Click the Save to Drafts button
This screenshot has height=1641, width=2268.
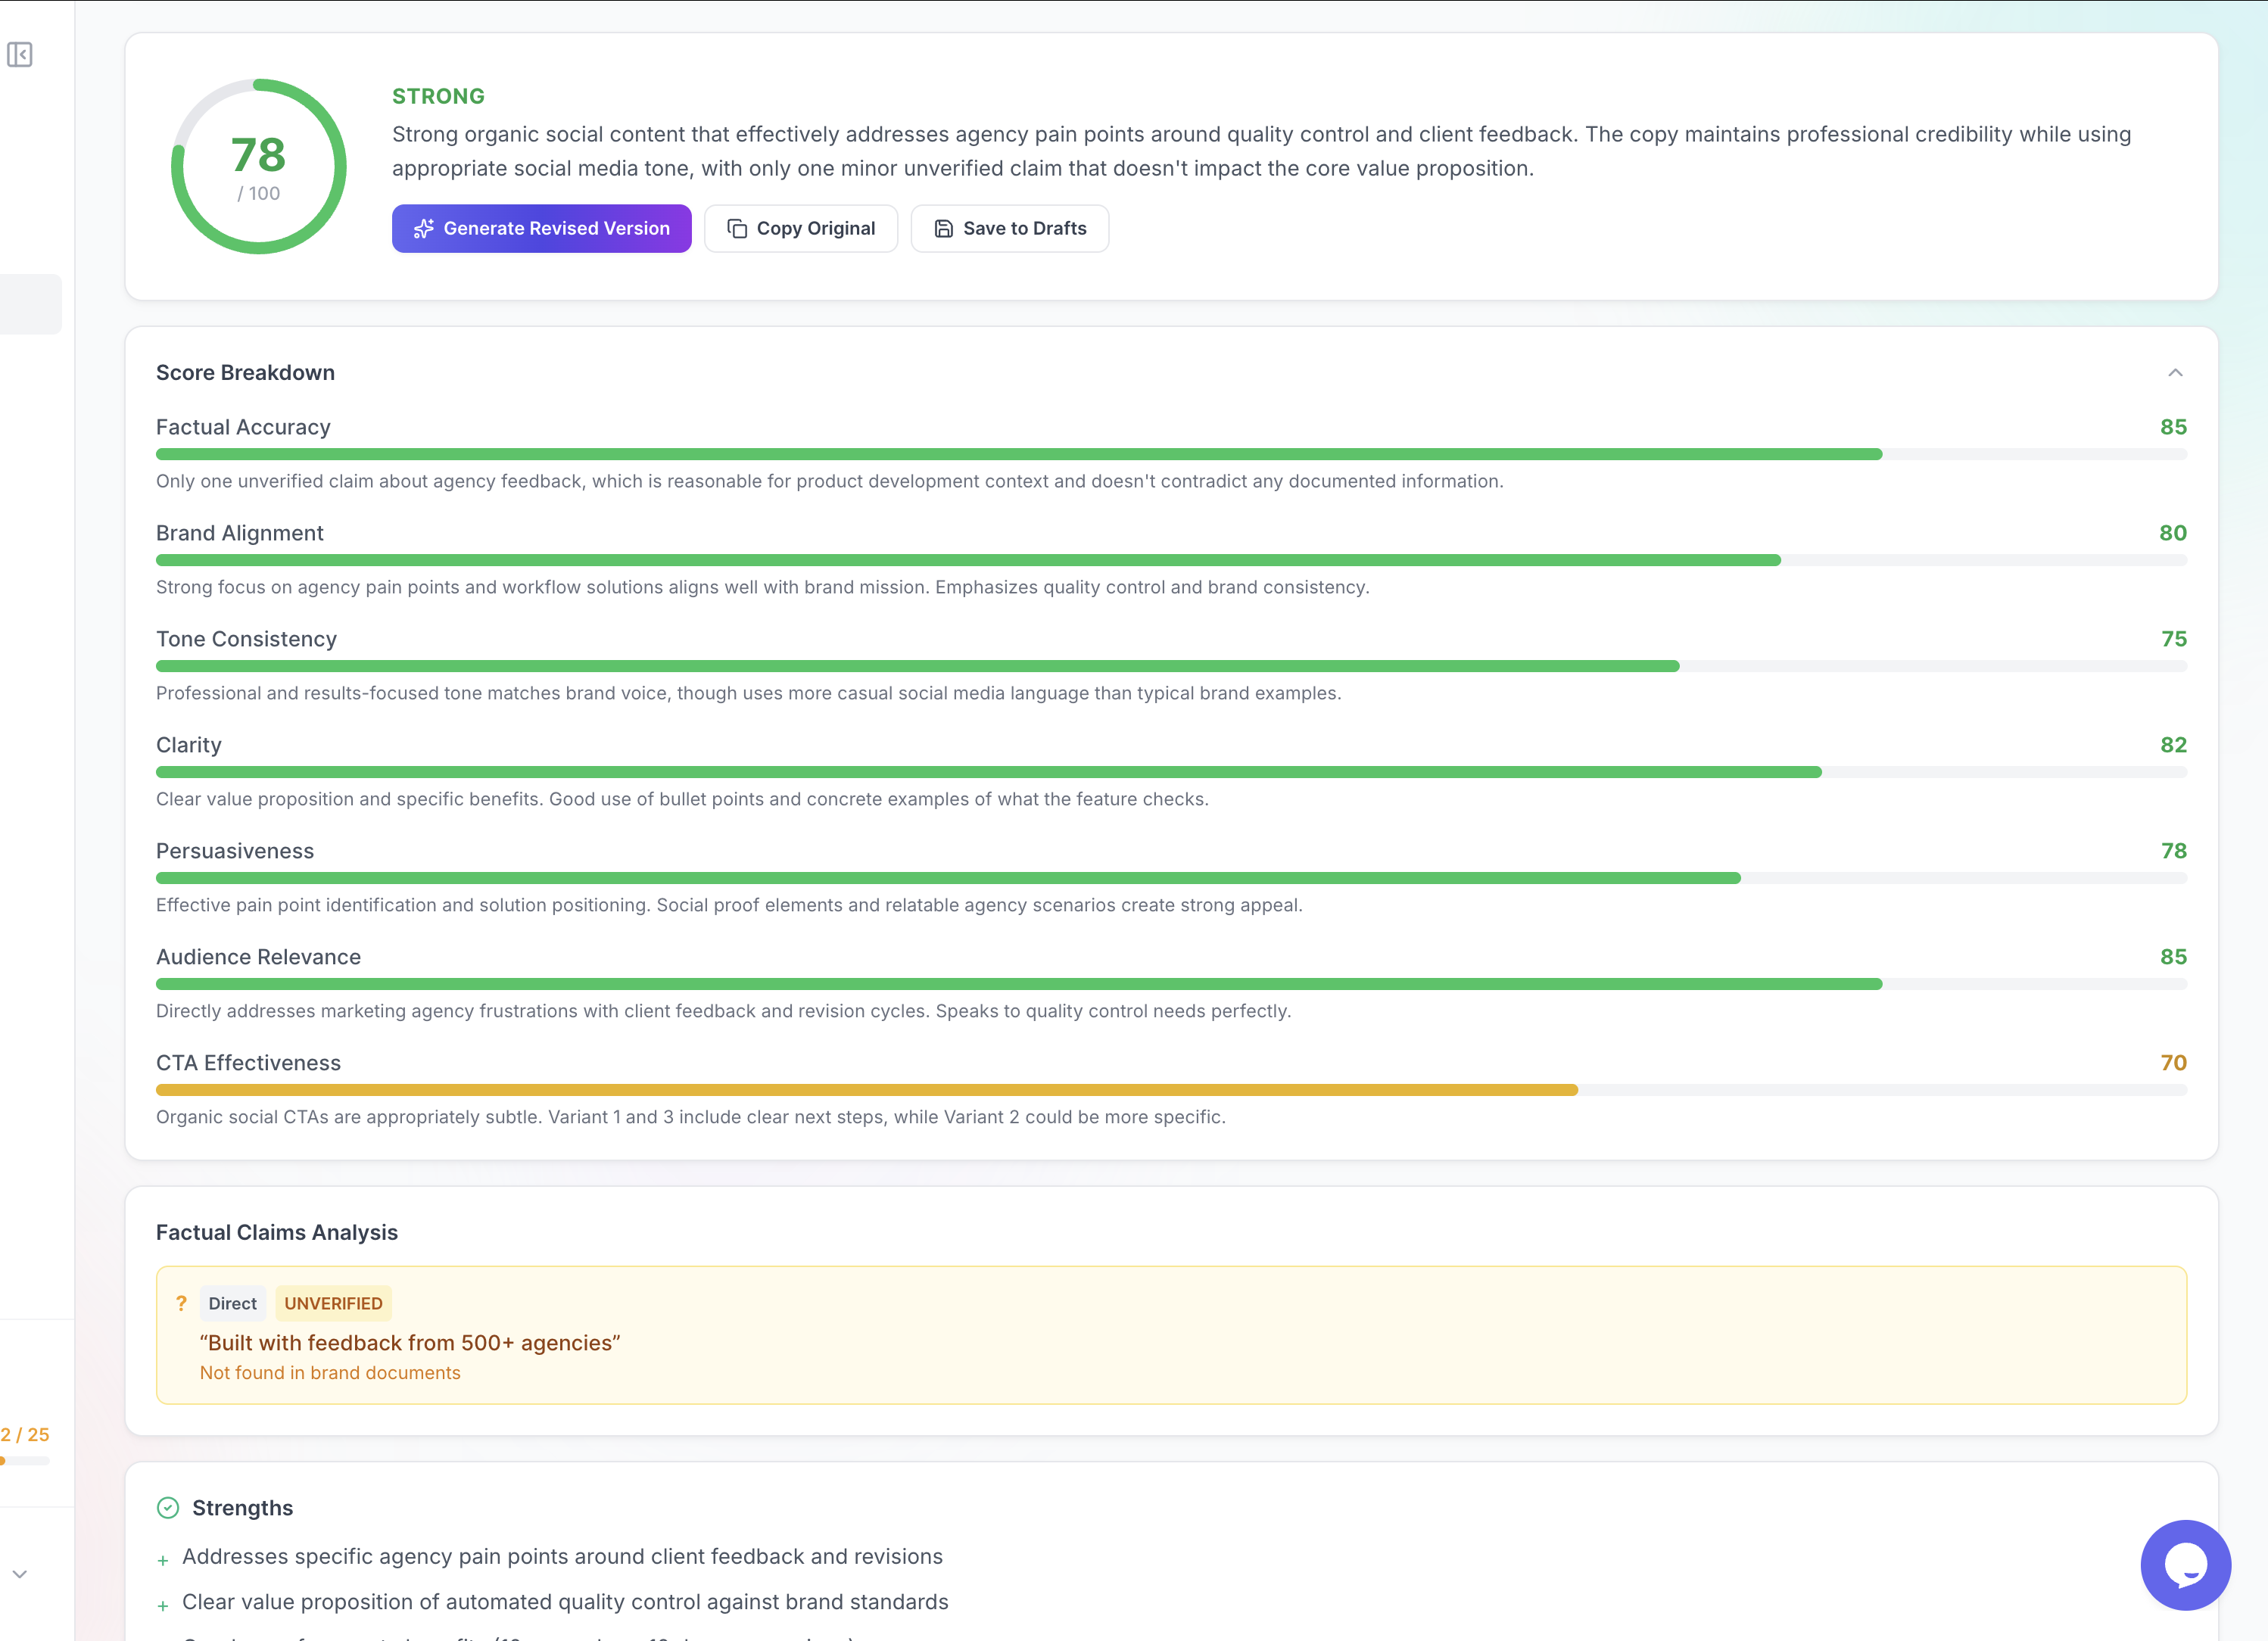[1009, 229]
